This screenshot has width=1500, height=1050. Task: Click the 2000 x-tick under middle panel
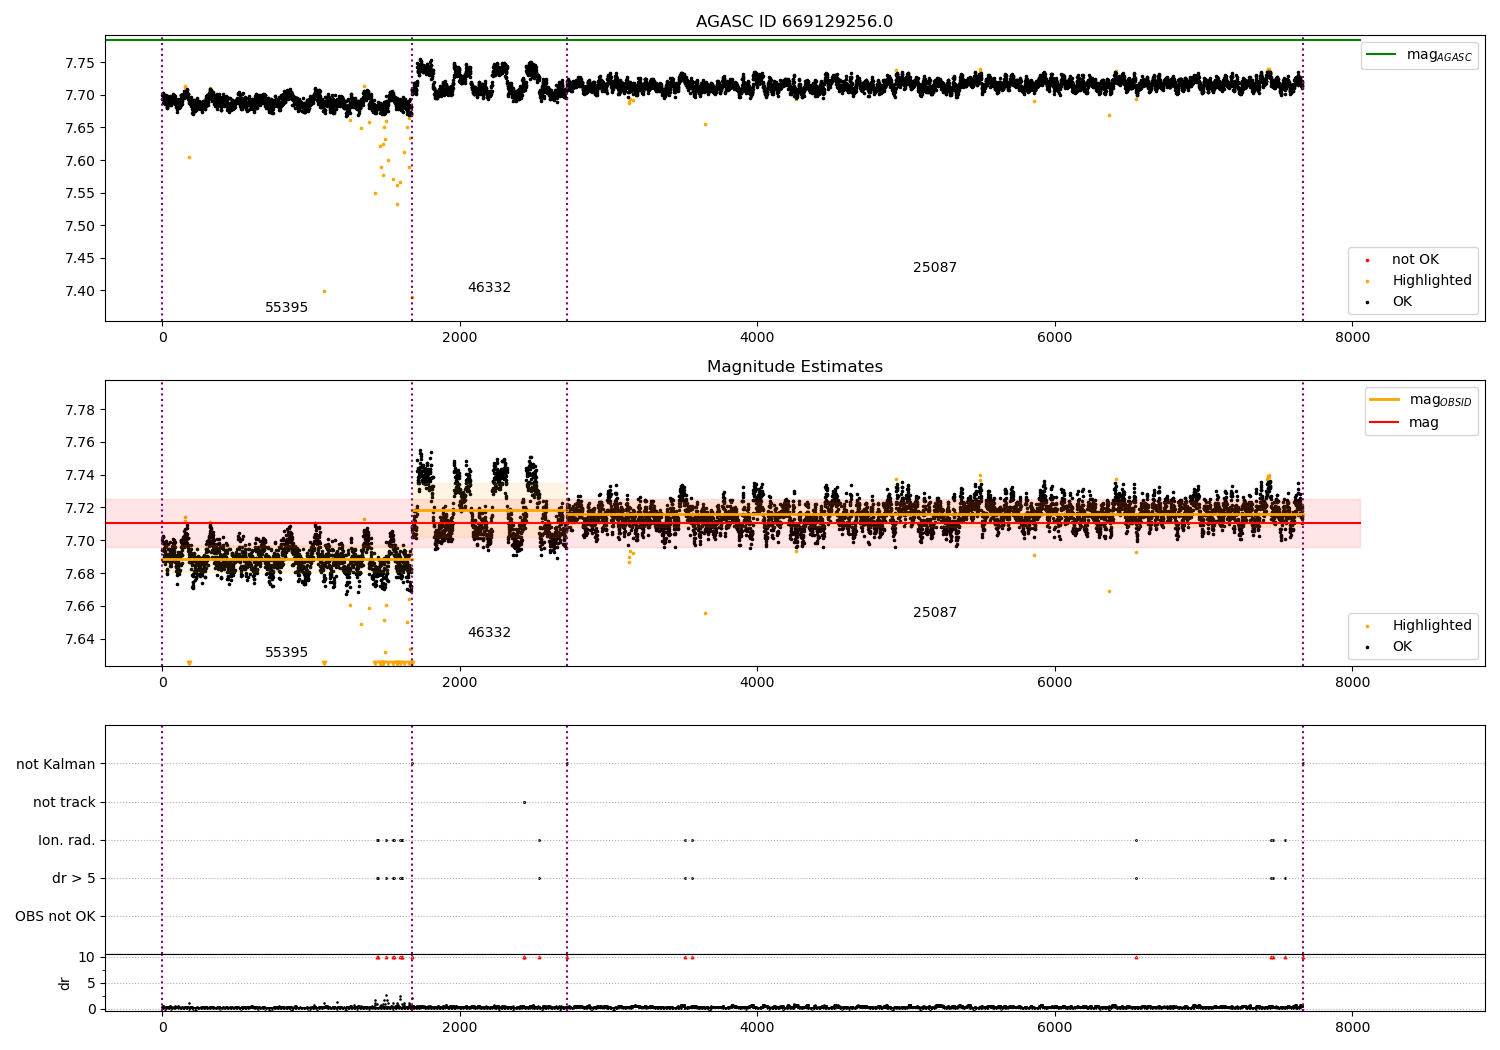pos(460,683)
